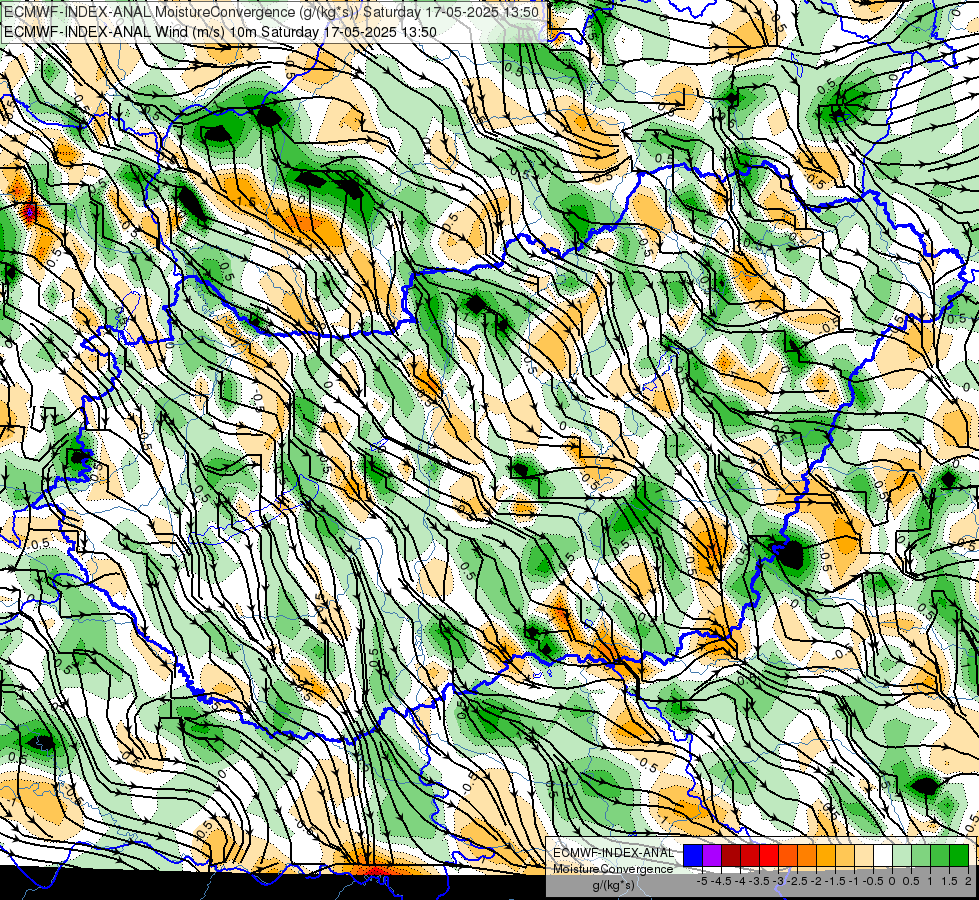Screen dimensions: 979x900
Task: Click the Wind (m/s) 10m title line
Action: [x=220, y=32]
